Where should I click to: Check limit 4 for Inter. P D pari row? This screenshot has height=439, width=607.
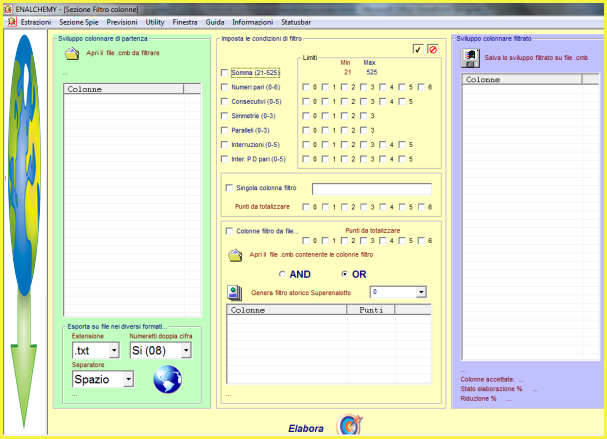(x=382, y=159)
